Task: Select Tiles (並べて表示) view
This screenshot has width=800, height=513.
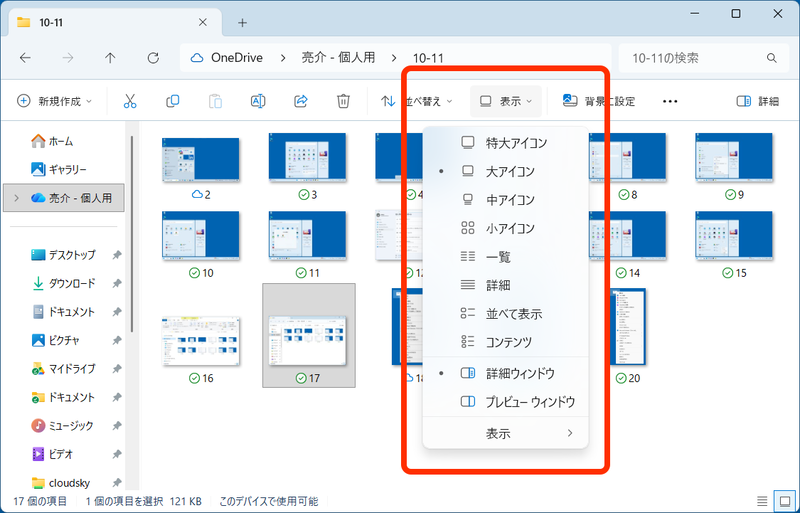Action: click(506, 313)
